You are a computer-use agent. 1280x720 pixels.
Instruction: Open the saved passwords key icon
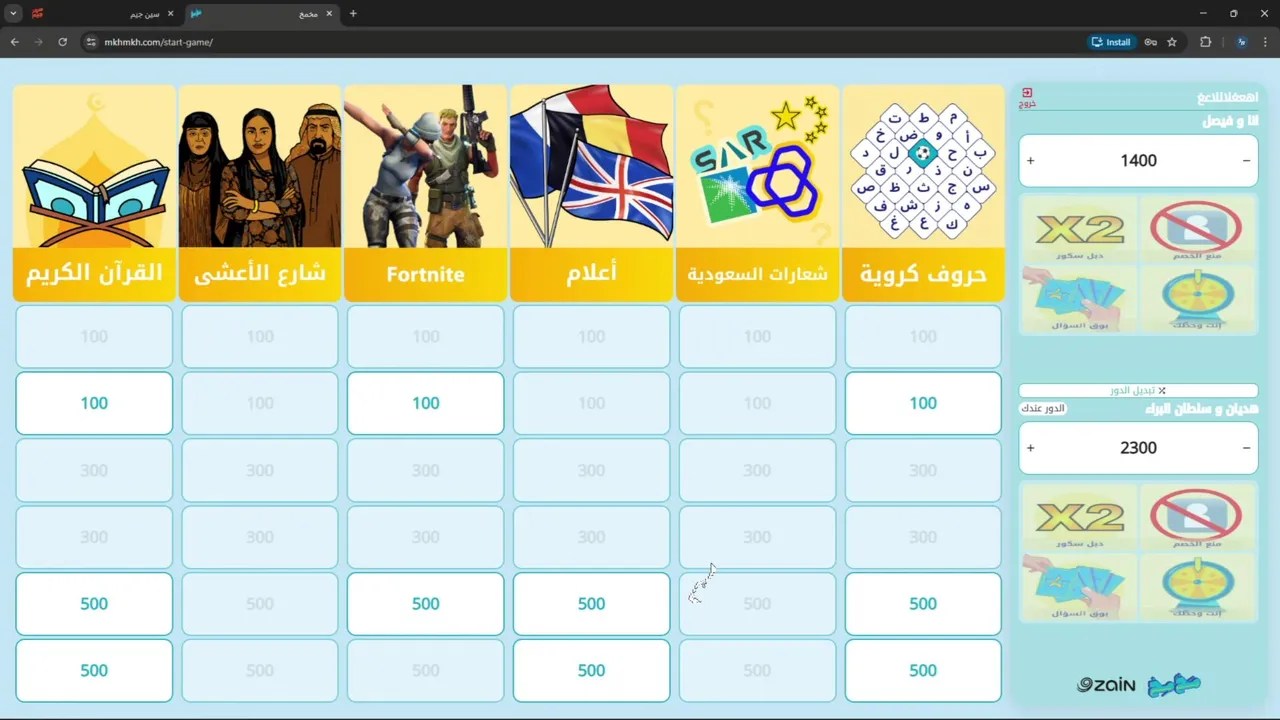point(1151,42)
